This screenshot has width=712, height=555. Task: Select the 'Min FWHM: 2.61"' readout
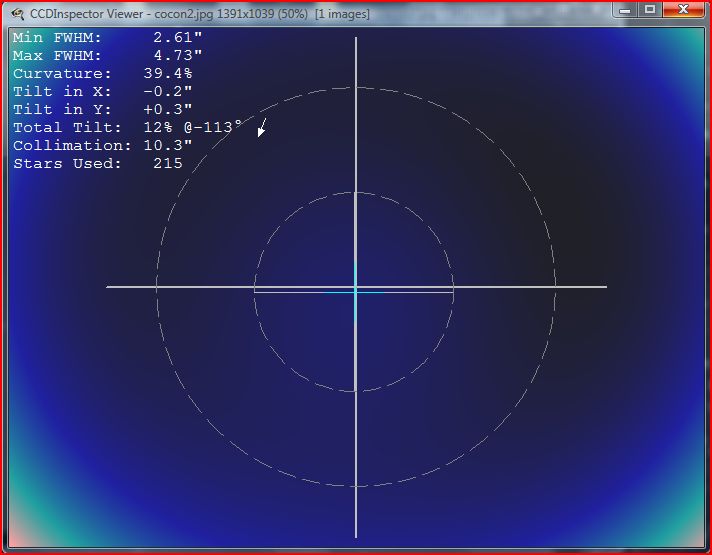pyautogui.click(x=108, y=37)
